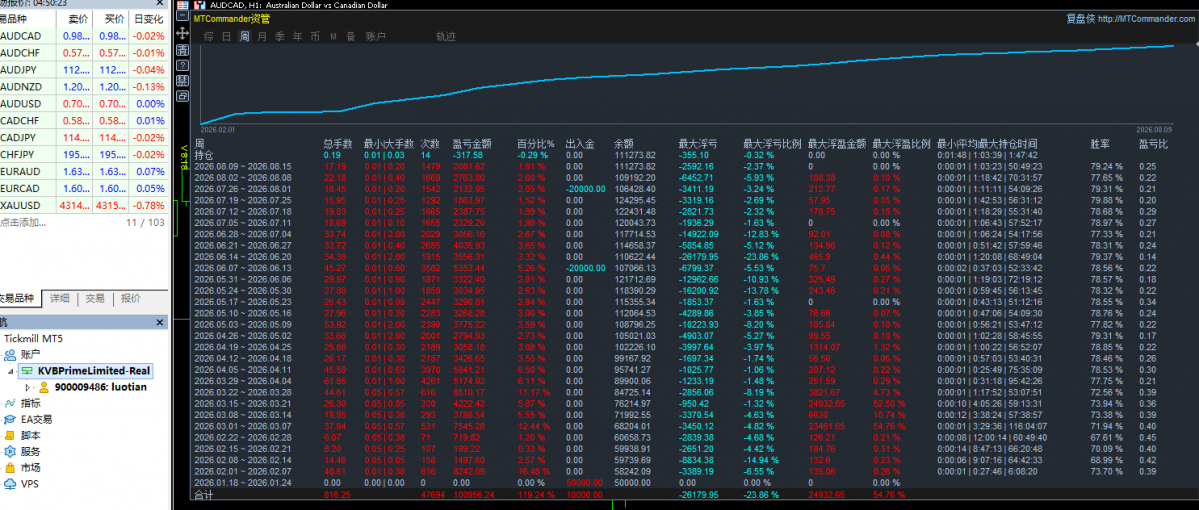Click the restore window icon in MTCommander toolbar
The height and width of the screenshot is (510, 1199).
coord(182,96)
